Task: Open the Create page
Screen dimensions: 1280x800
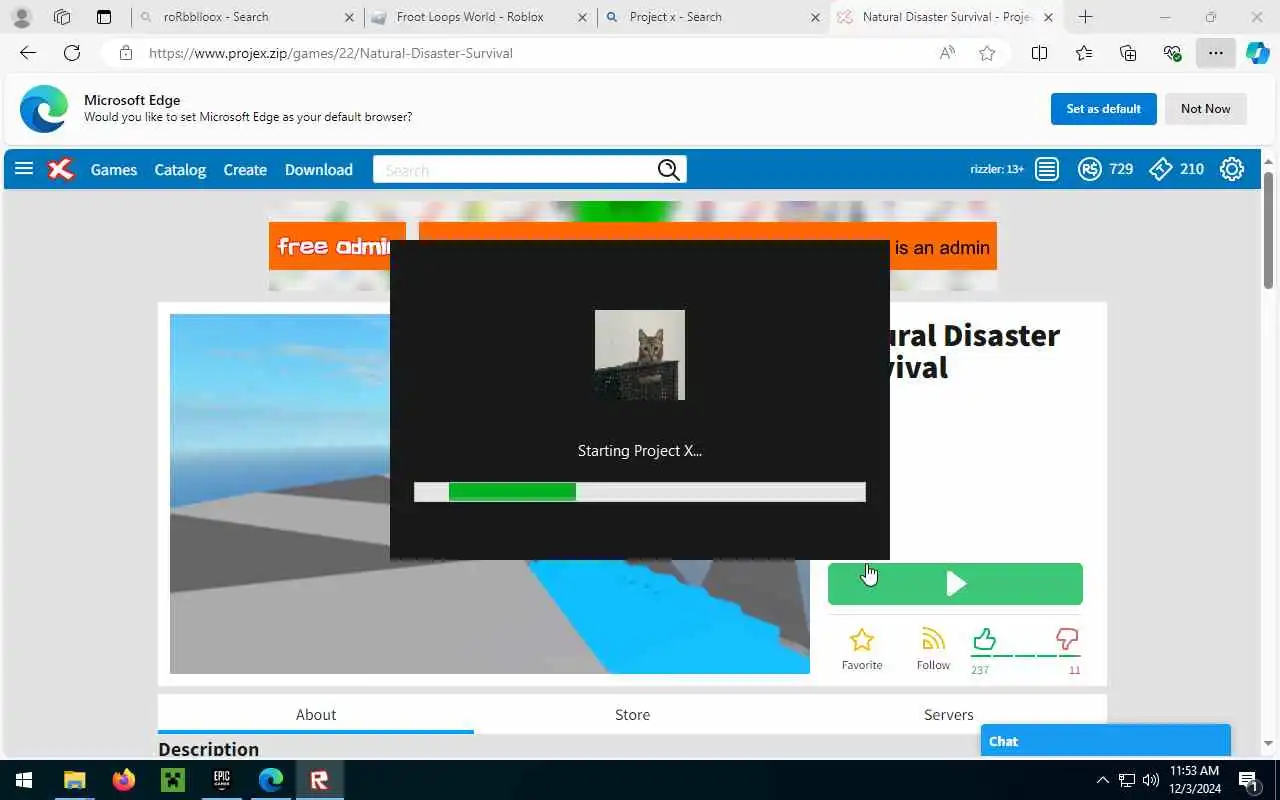Action: click(x=245, y=170)
